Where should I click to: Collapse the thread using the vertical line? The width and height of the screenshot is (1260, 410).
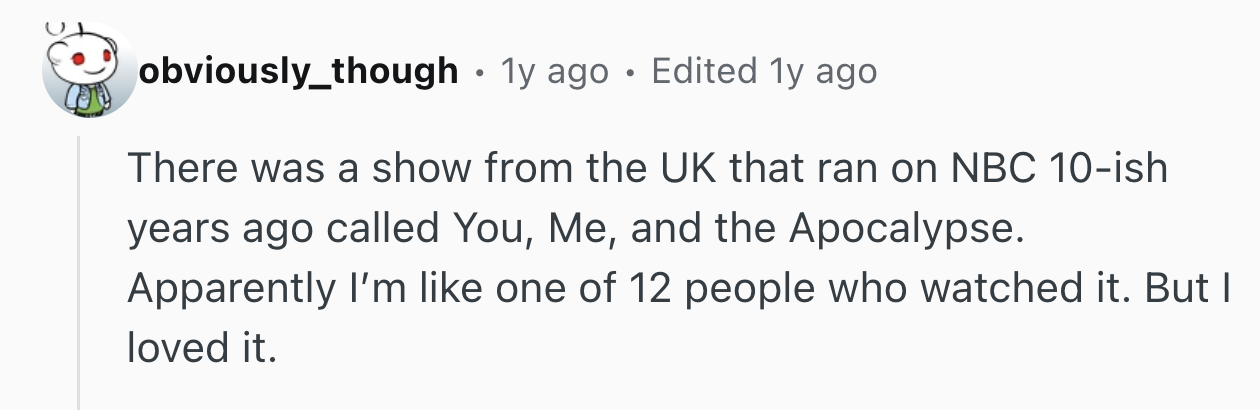tap(78, 270)
